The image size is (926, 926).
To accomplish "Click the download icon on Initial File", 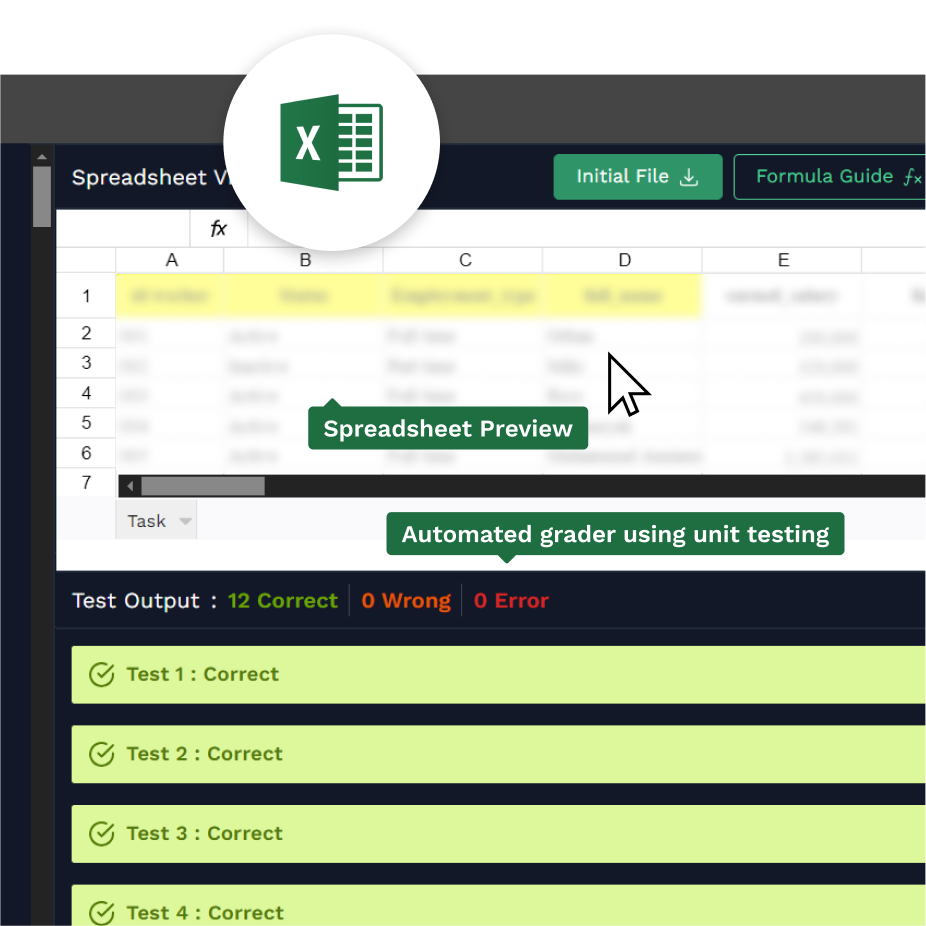I will click(x=689, y=177).
